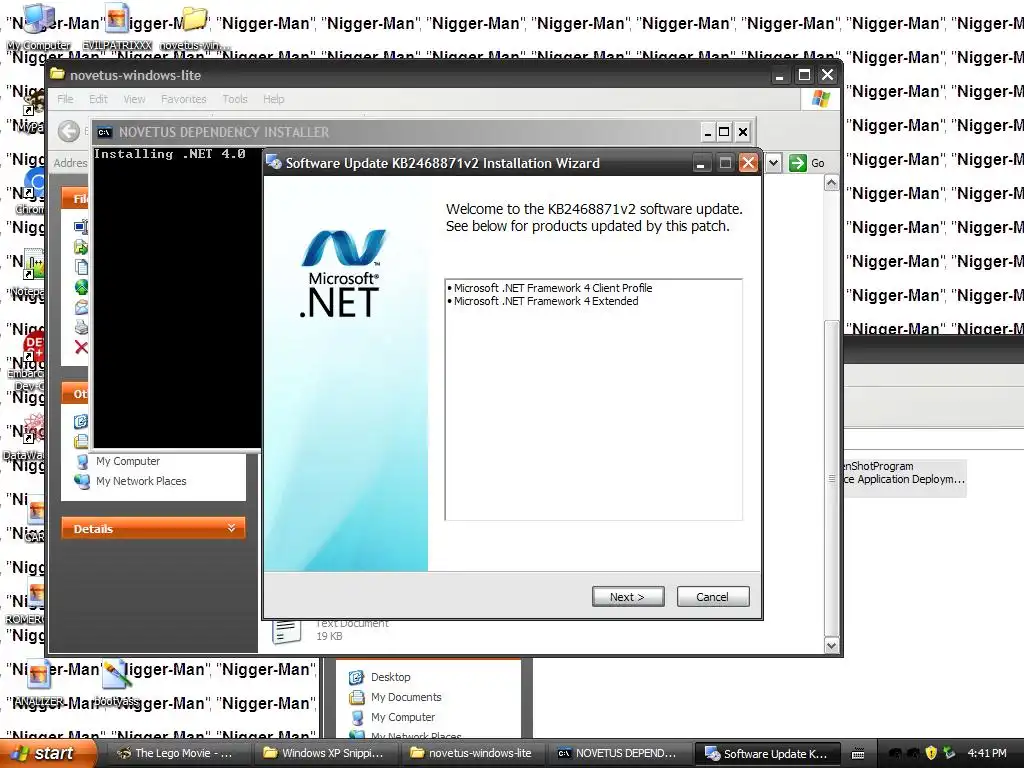Click the Windows flag logo in explorer
Viewport: 1024px width, 768px height.
(x=820, y=99)
